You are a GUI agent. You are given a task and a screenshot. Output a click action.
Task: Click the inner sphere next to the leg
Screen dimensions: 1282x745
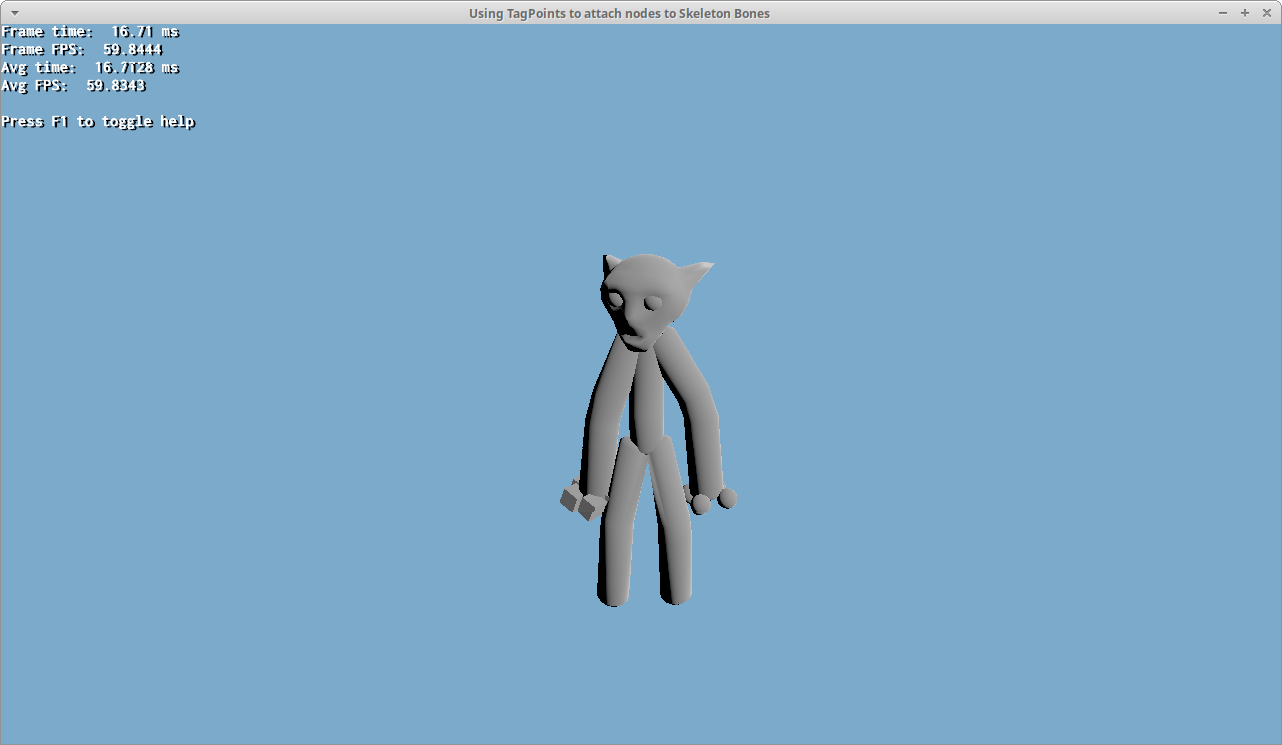pos(701,504)
